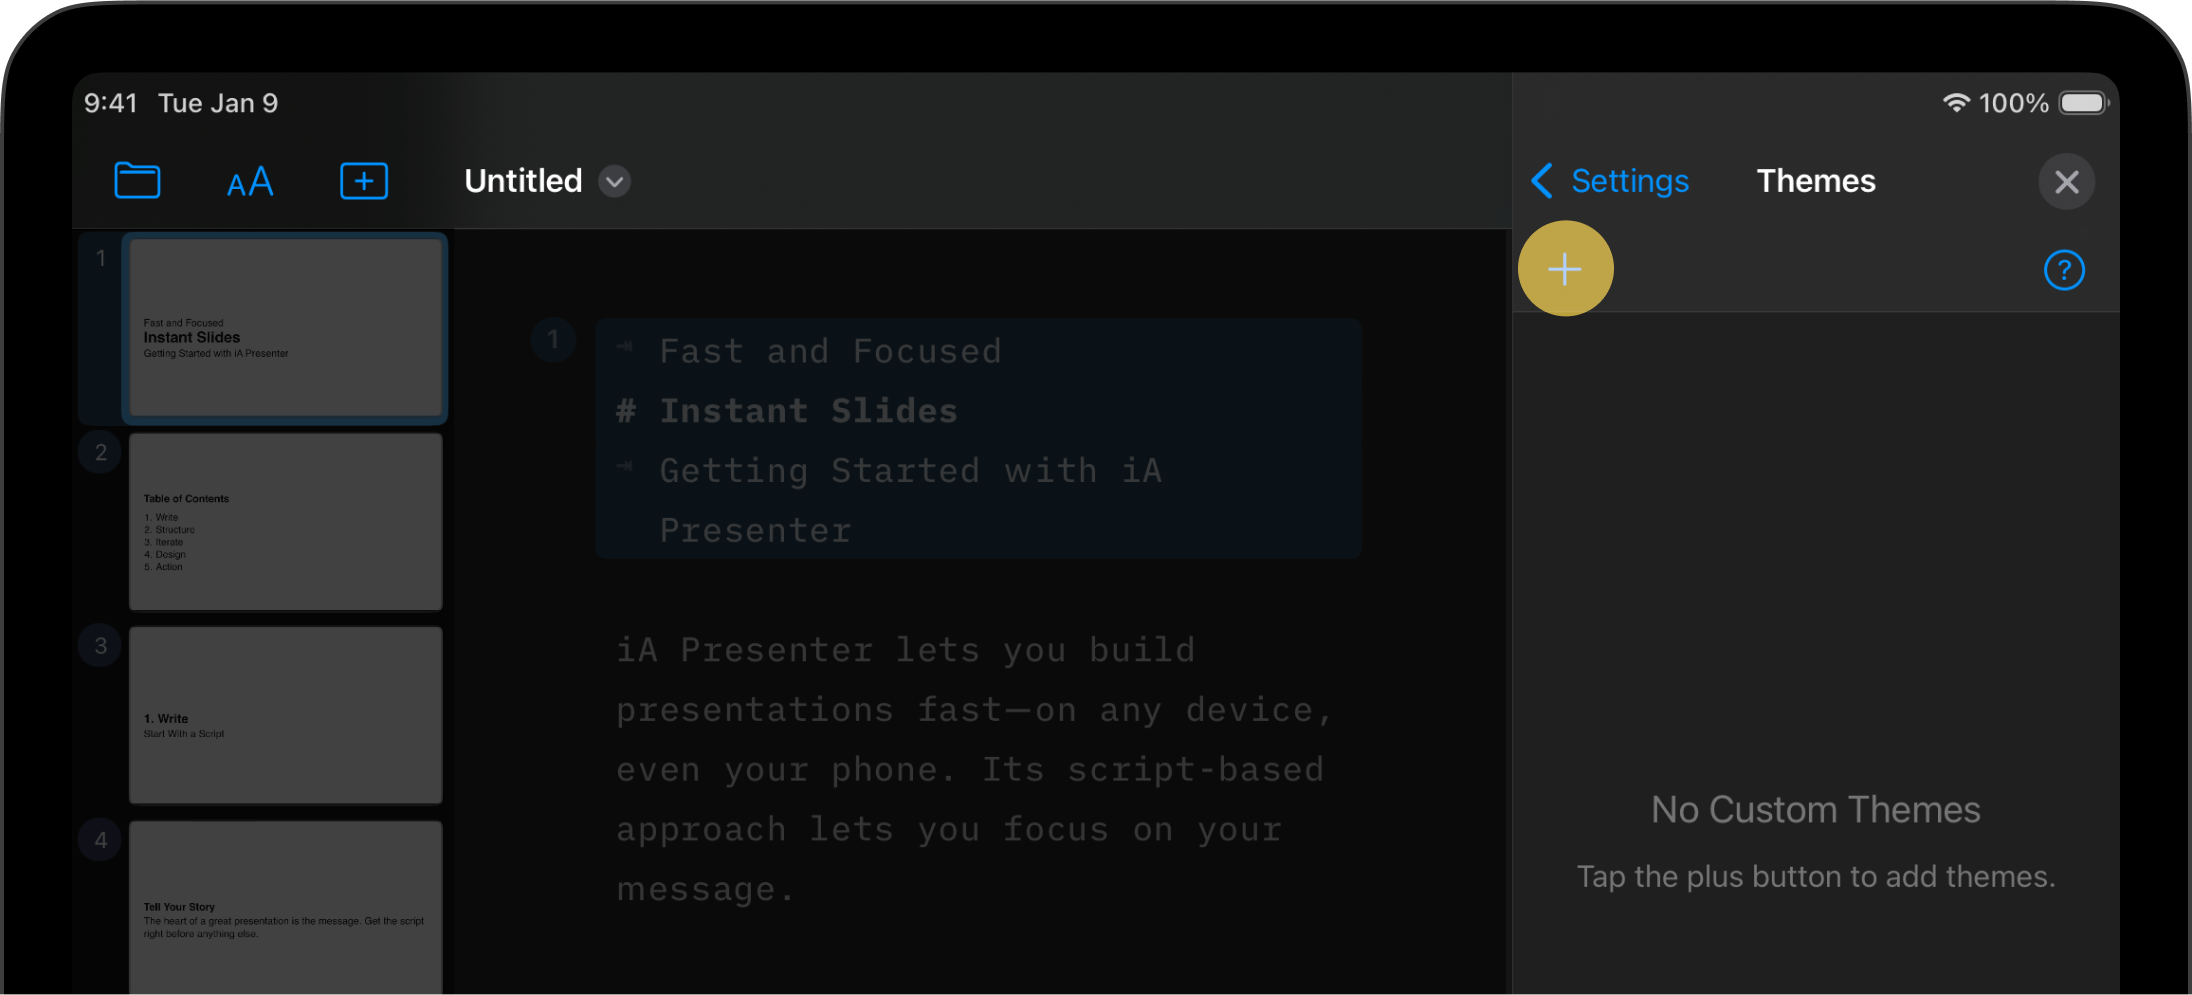2192x995 pixels.
Task: Select slide 2 Table of Contents thumbnail
Action: point(285,522)
